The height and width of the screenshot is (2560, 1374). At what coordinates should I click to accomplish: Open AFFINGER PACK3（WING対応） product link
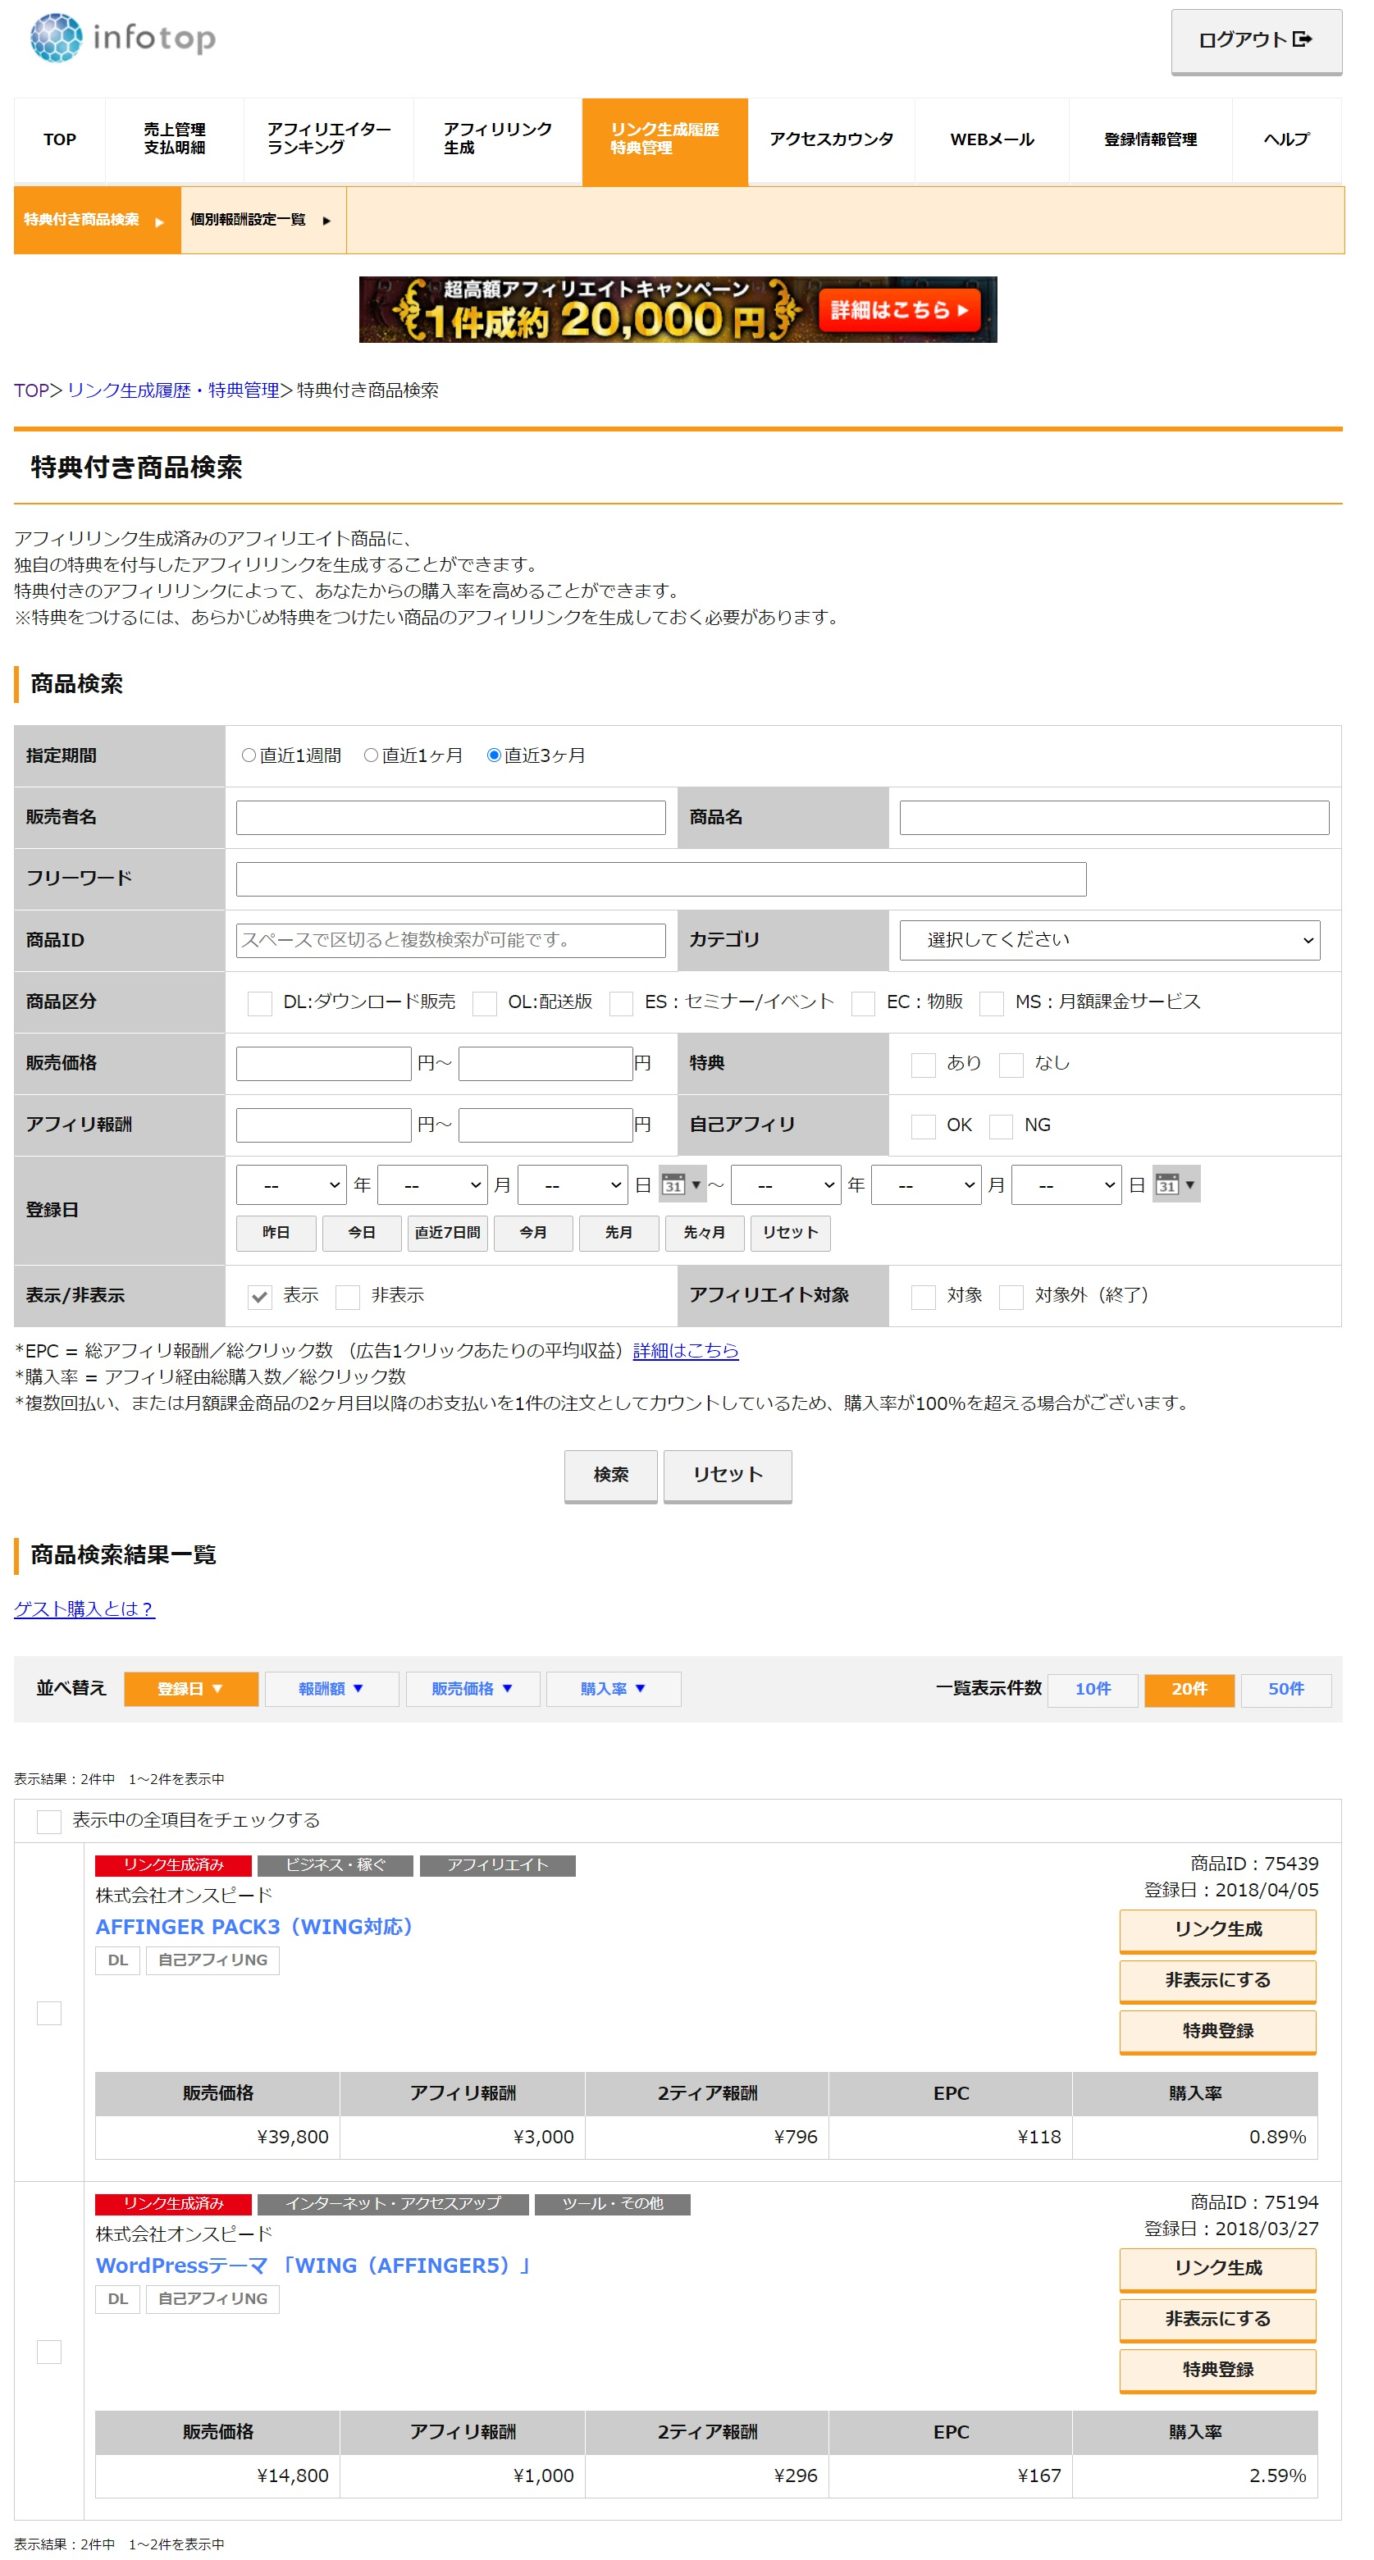(x=254, y=1927)
